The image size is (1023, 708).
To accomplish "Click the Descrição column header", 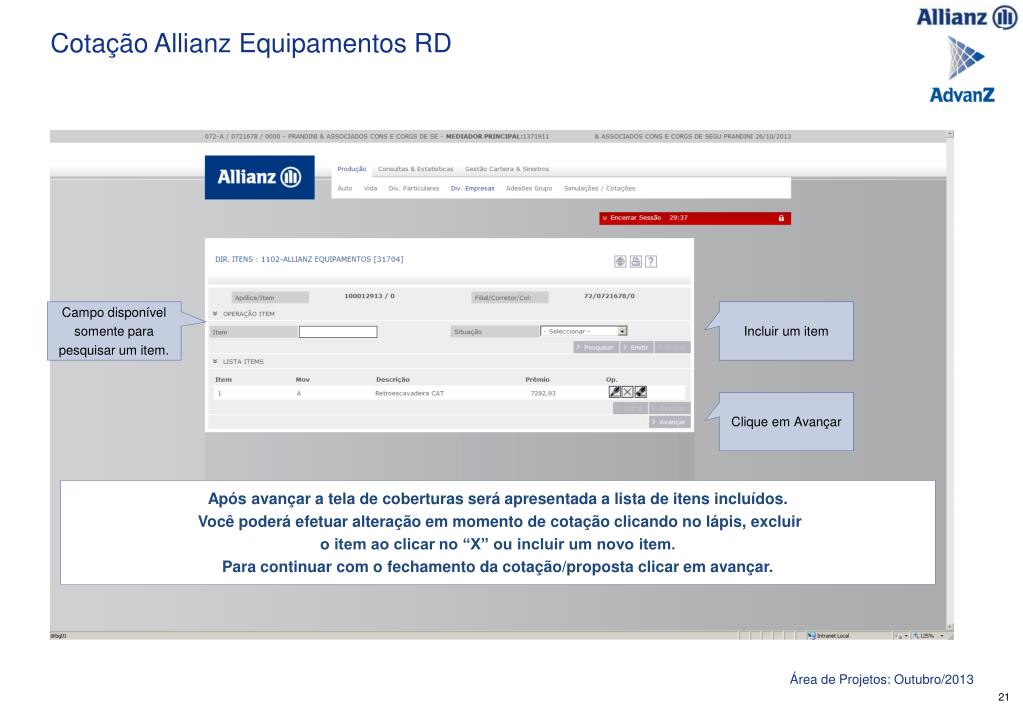I will point(393,380).
